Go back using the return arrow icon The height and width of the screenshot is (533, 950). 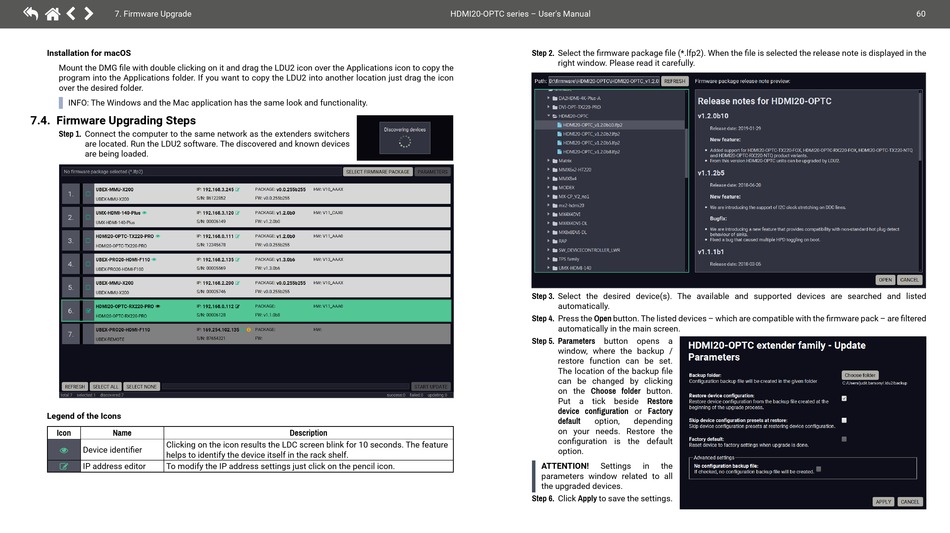tap(30, 13)
